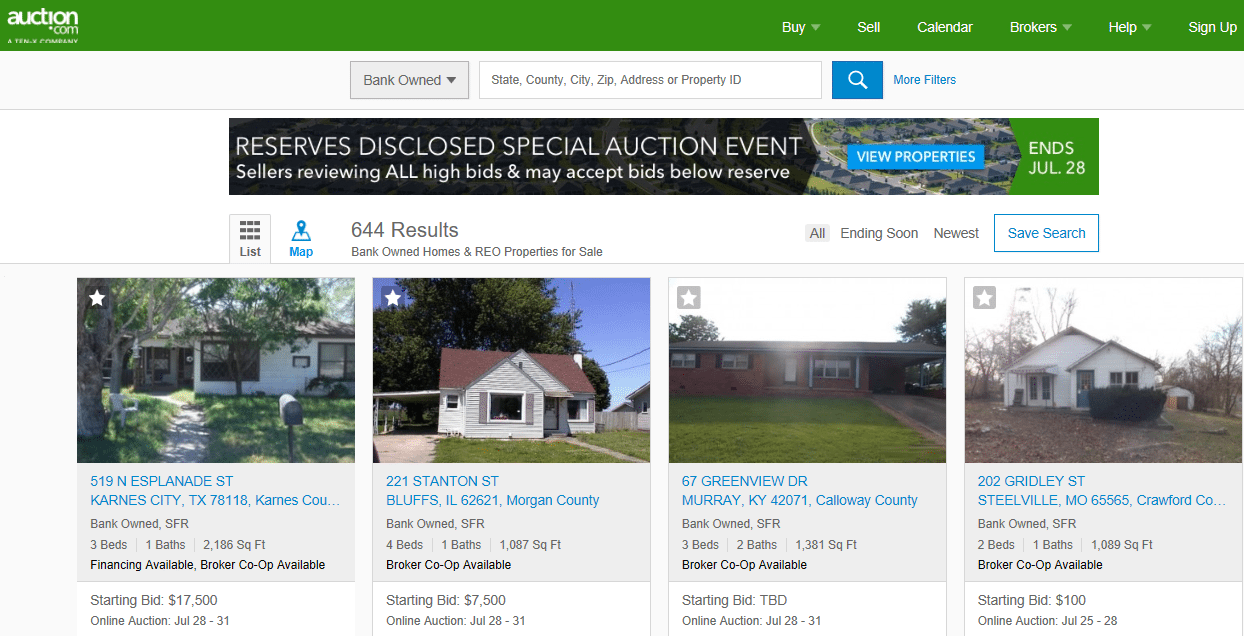Open the Buy dropdown menu
This screenshot has height=636, width=1244.
click(x=801, y=27)
